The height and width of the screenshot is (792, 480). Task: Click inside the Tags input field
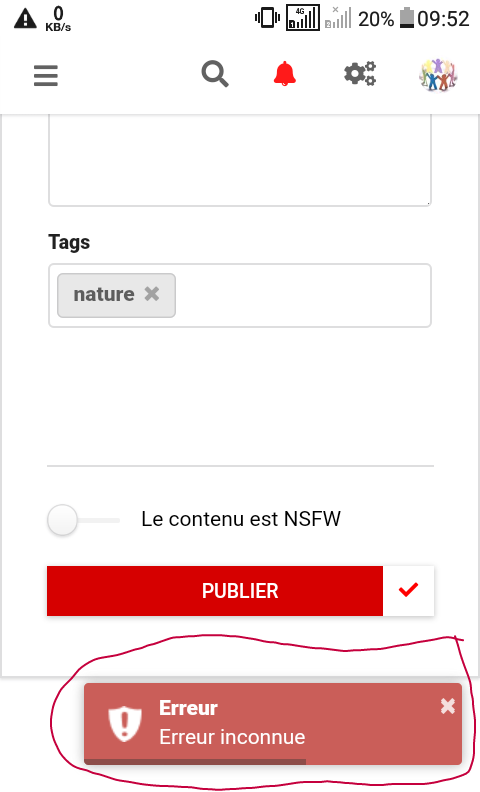pyautogui.click(x=303, y=295)
